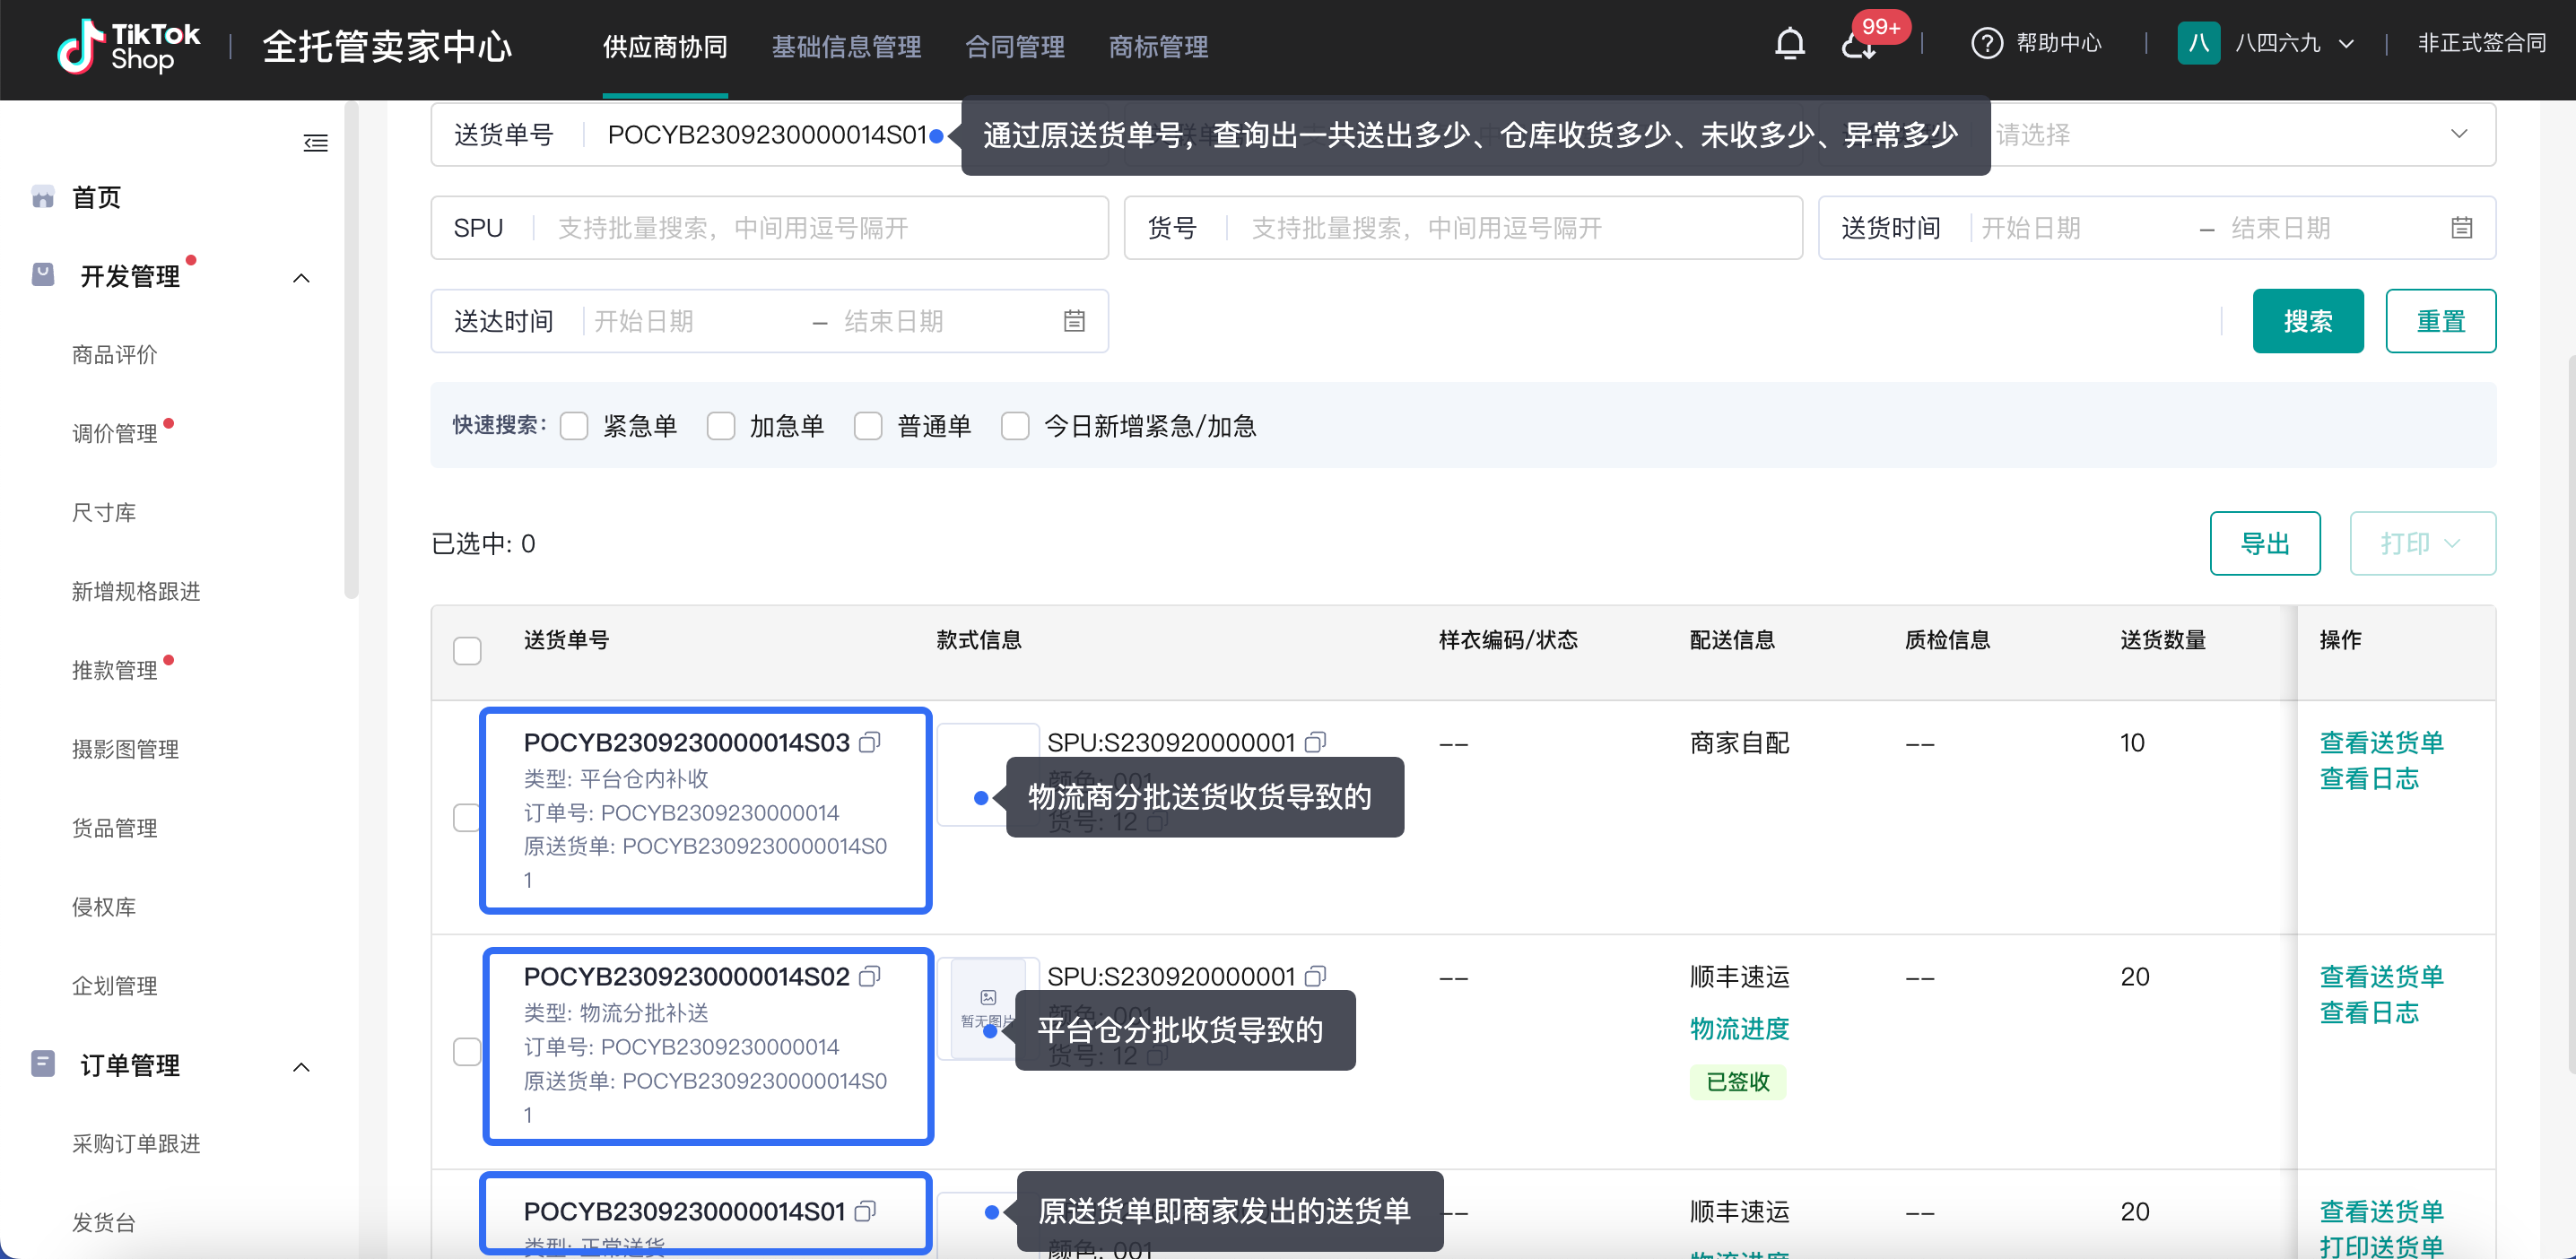Click the help center question mark icon
This screenshot has height=1259, width=2576.
[x=1986, y=43]
